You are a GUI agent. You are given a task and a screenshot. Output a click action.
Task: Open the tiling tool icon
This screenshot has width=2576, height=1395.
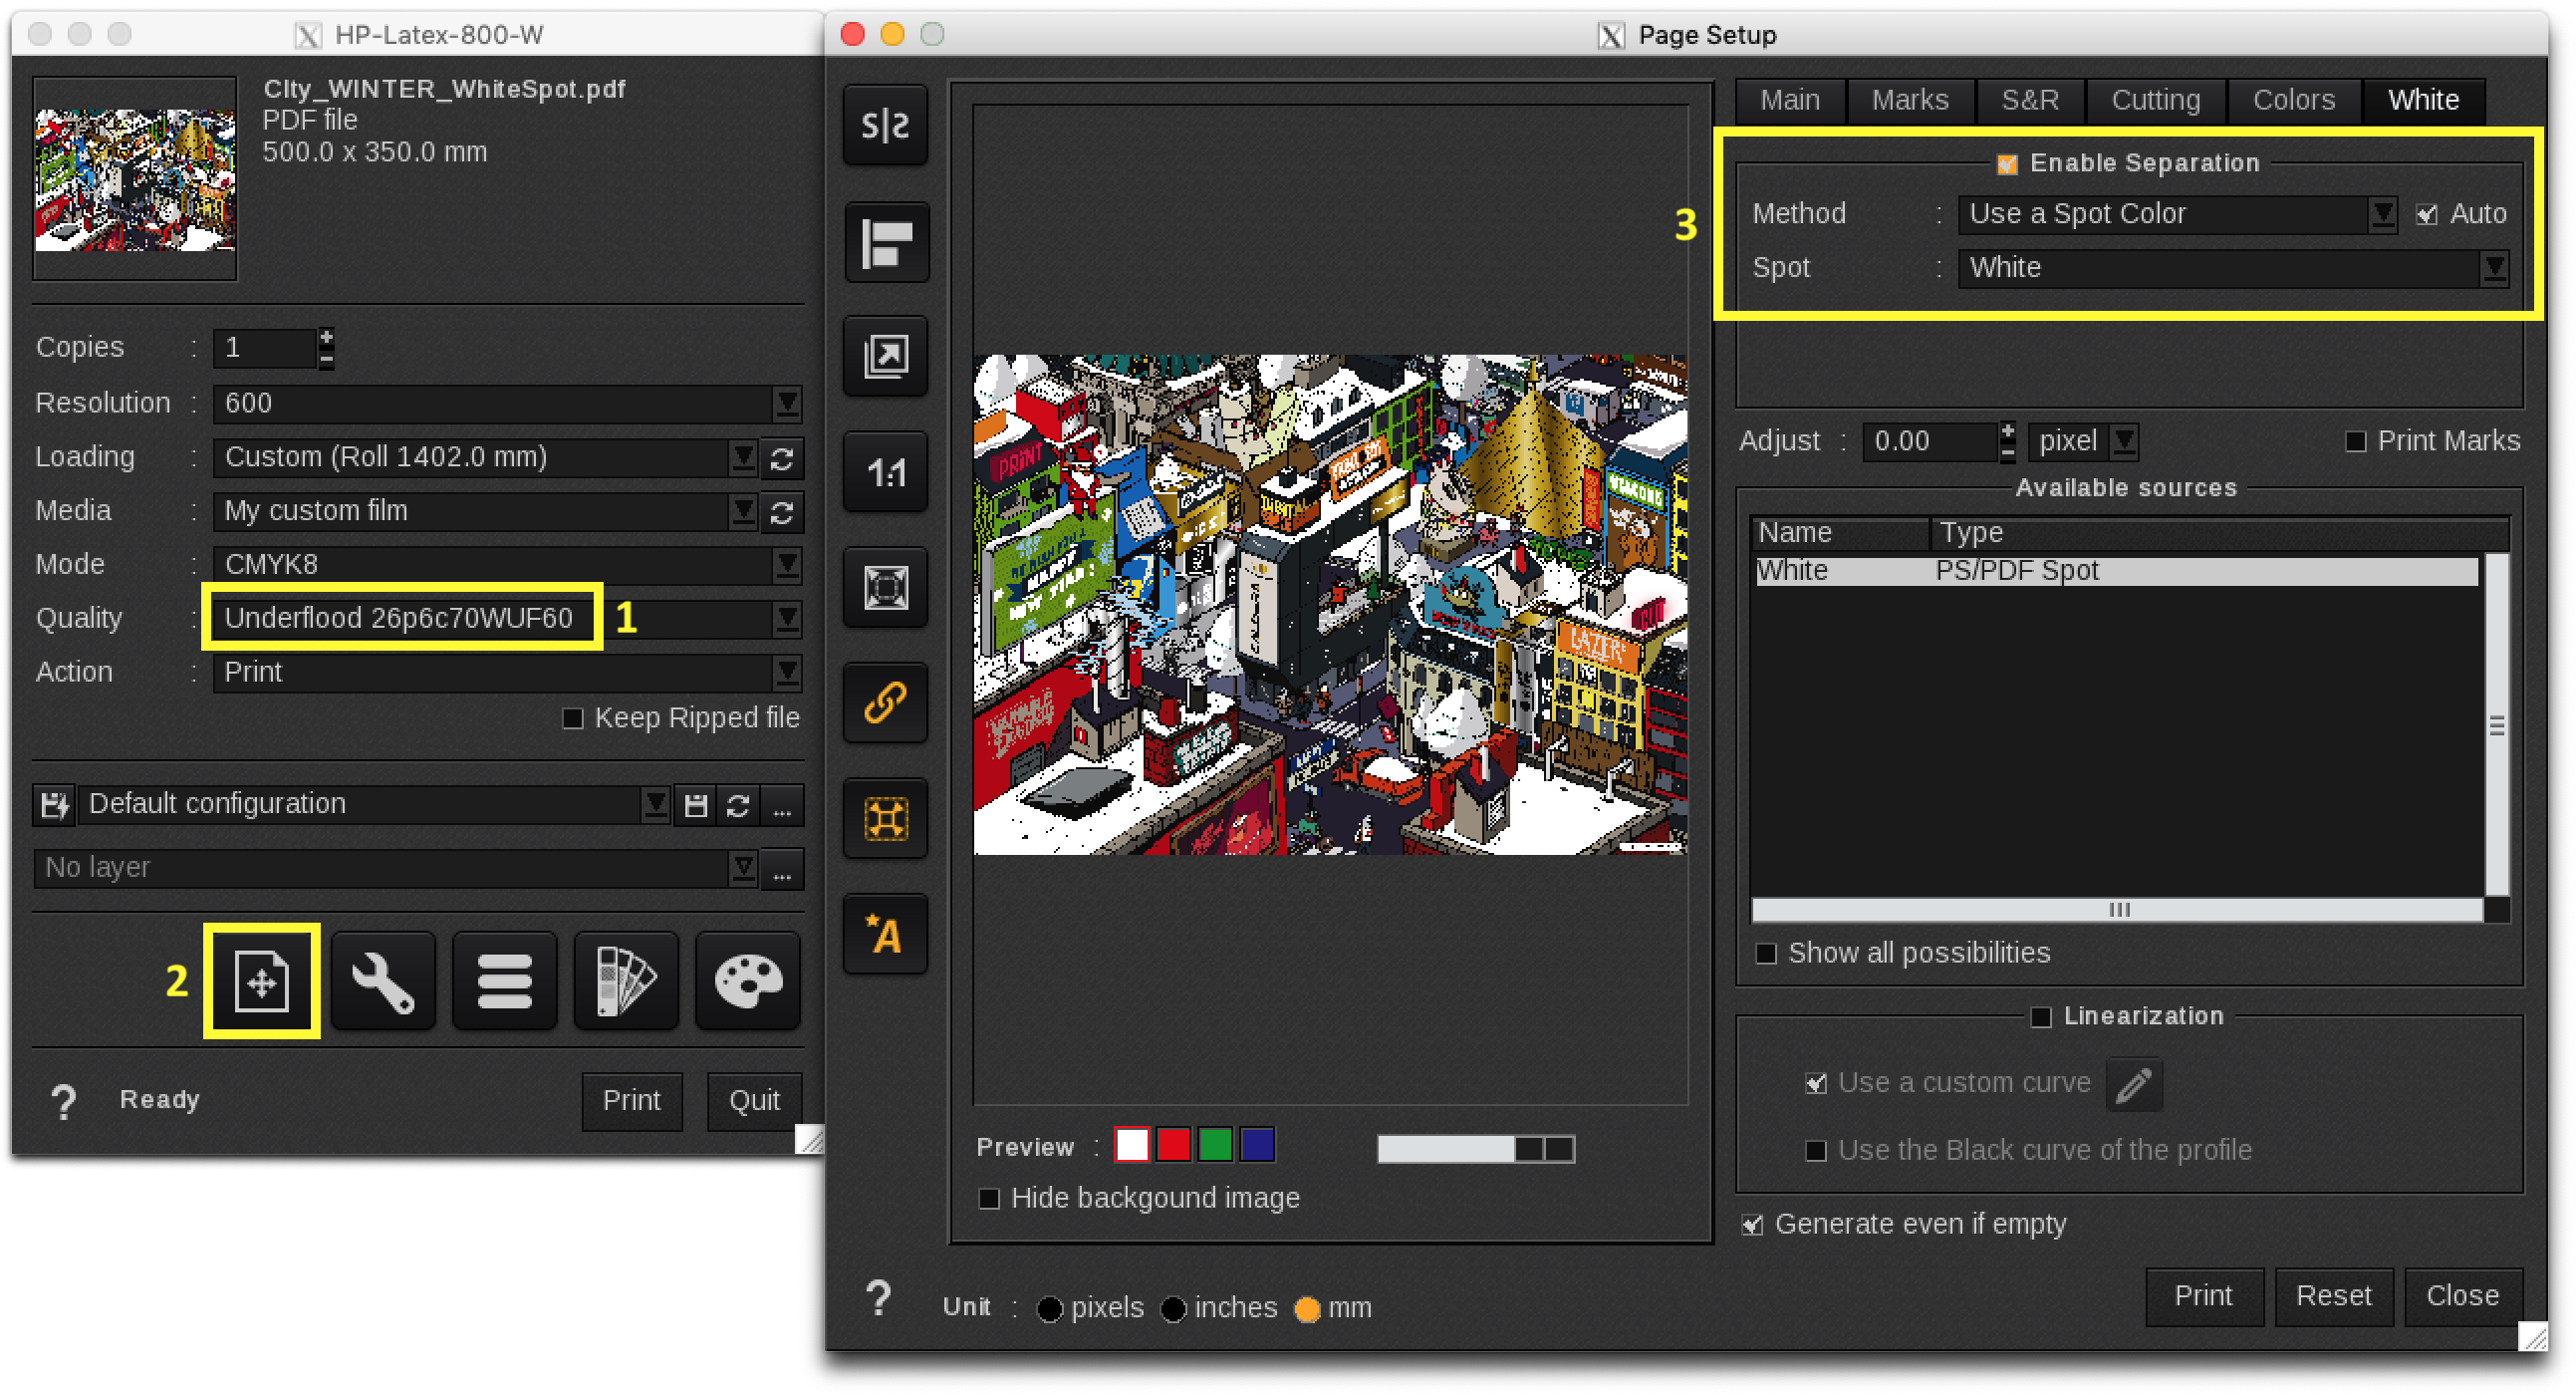point(884,818)
